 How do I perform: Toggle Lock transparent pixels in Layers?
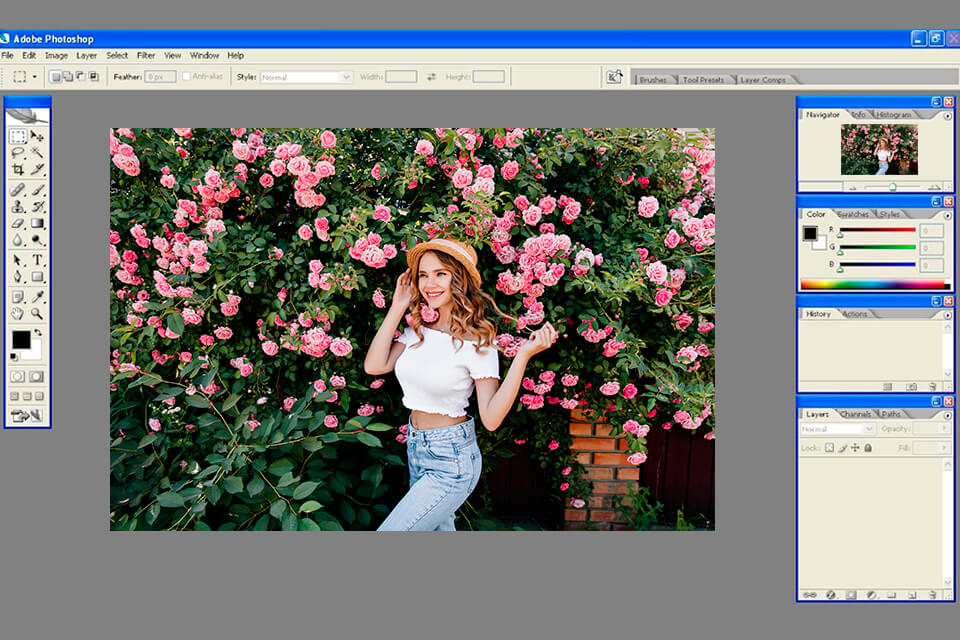(829, 448)
